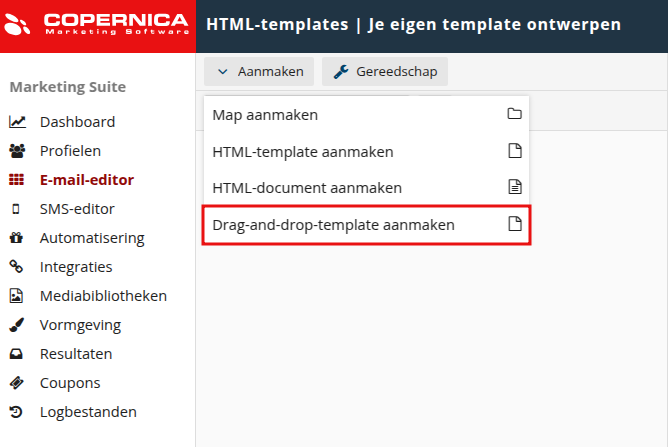This screenshot has width=668, height=447.
Task: Click the Logbestanden history icon
Action: point(17,412)
